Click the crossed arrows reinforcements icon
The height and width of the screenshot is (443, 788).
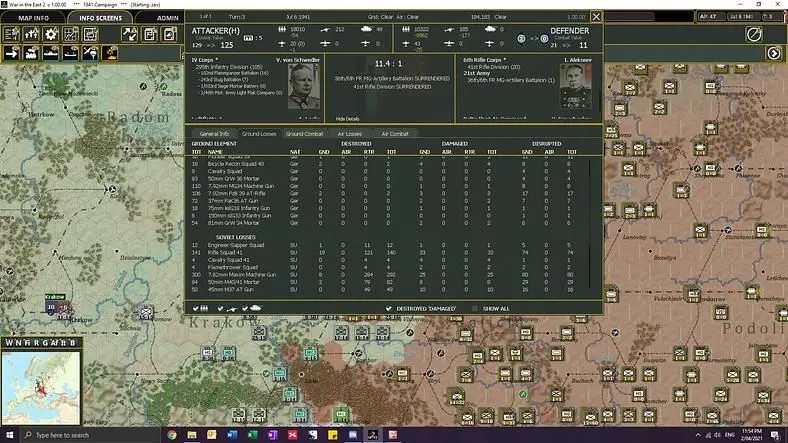pos(130,34)
